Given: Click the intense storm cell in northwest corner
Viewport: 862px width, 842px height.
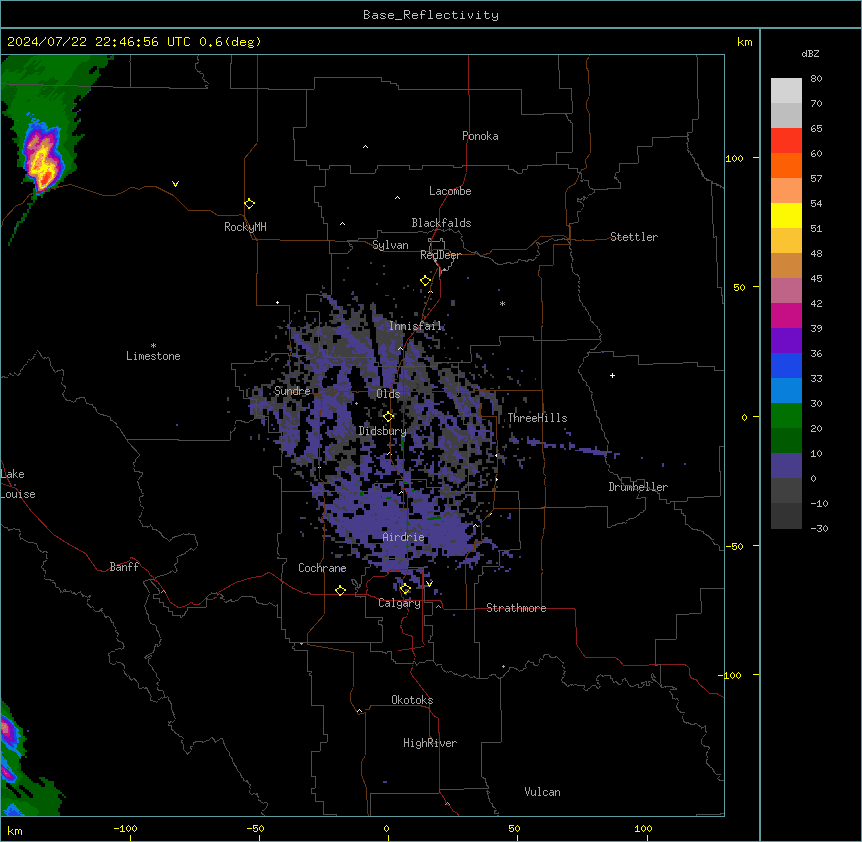Looking at the screenshot, I should (42, 158).
